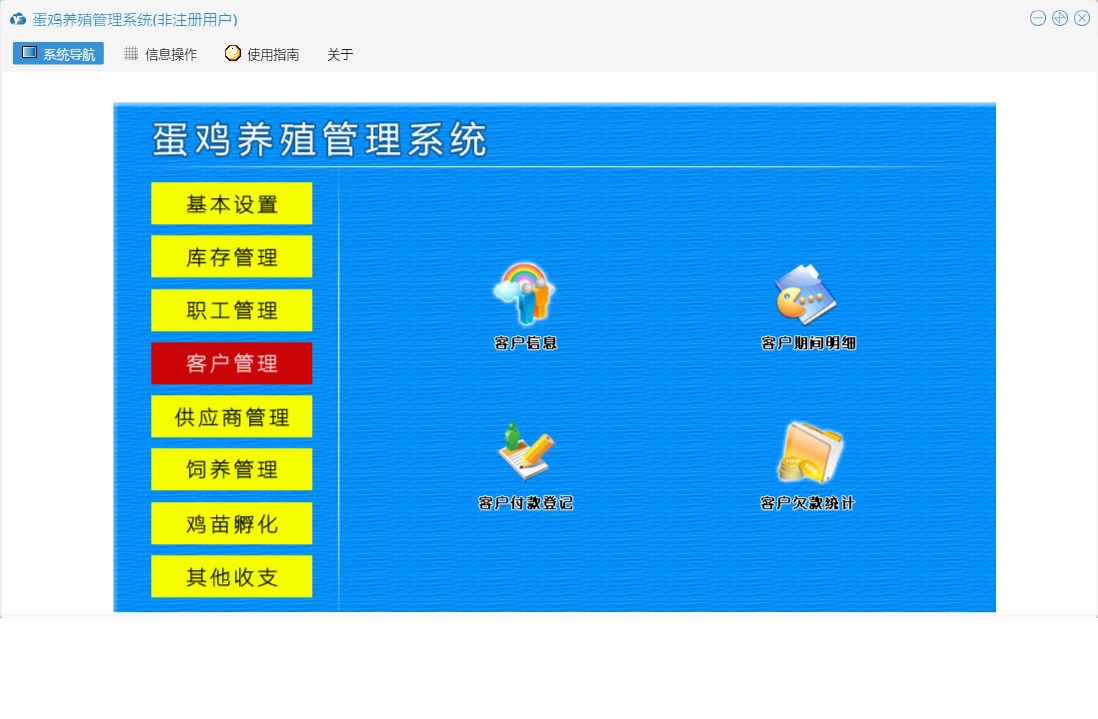This screenshot has height=719, width=1098.
Task: Click the 客户期间明细 label text
Action: 809,343
